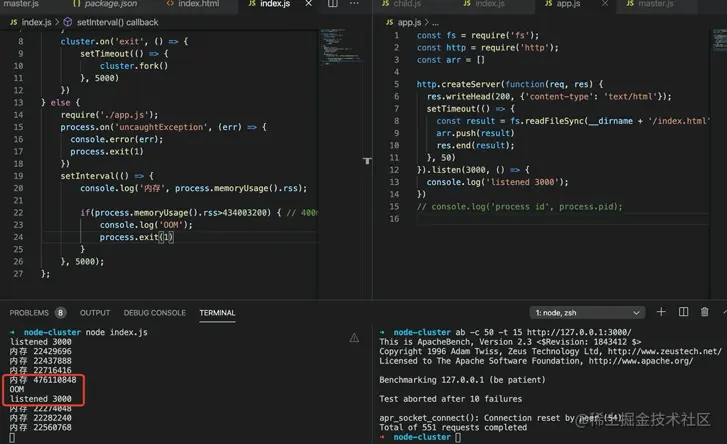Viewport: 727px width, 444px height.
Task: Click 'res.end(result);' in app.js
Action: (475, 146)
